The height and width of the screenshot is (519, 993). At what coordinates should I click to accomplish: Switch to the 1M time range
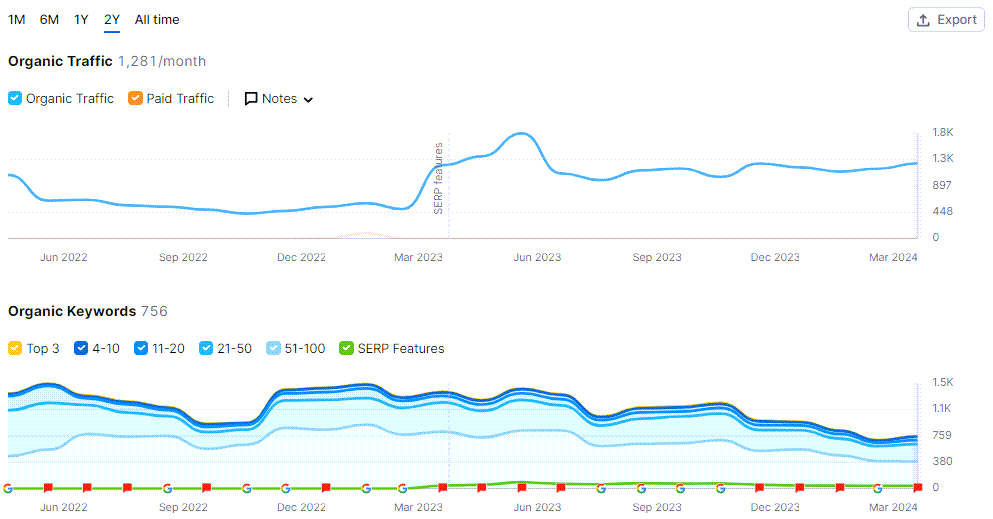point(17,20)
